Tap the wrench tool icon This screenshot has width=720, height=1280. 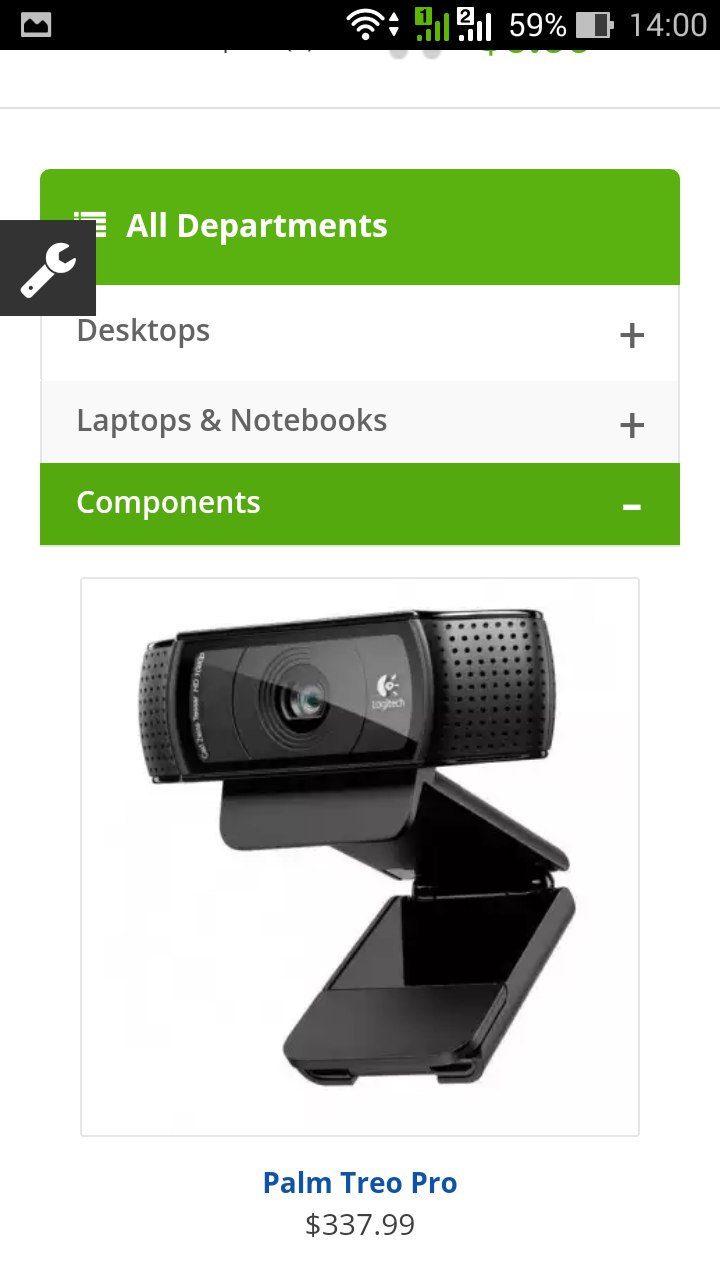48,268
